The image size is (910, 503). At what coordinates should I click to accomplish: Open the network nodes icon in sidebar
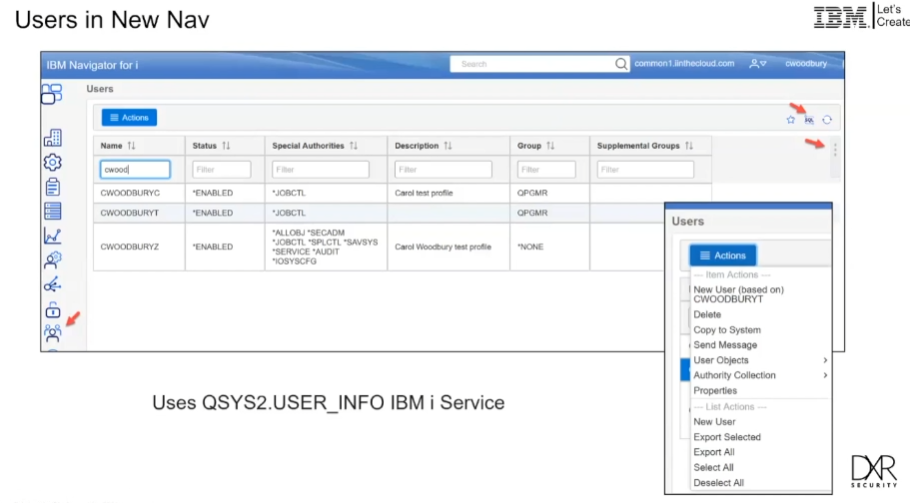coord(52,285)
